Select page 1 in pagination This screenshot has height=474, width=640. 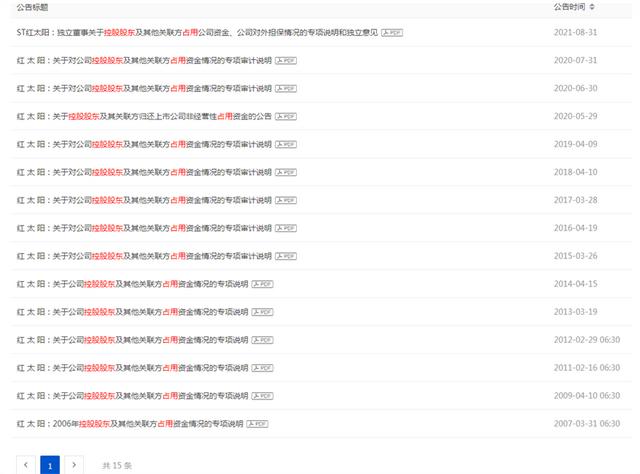click(50, 465)
